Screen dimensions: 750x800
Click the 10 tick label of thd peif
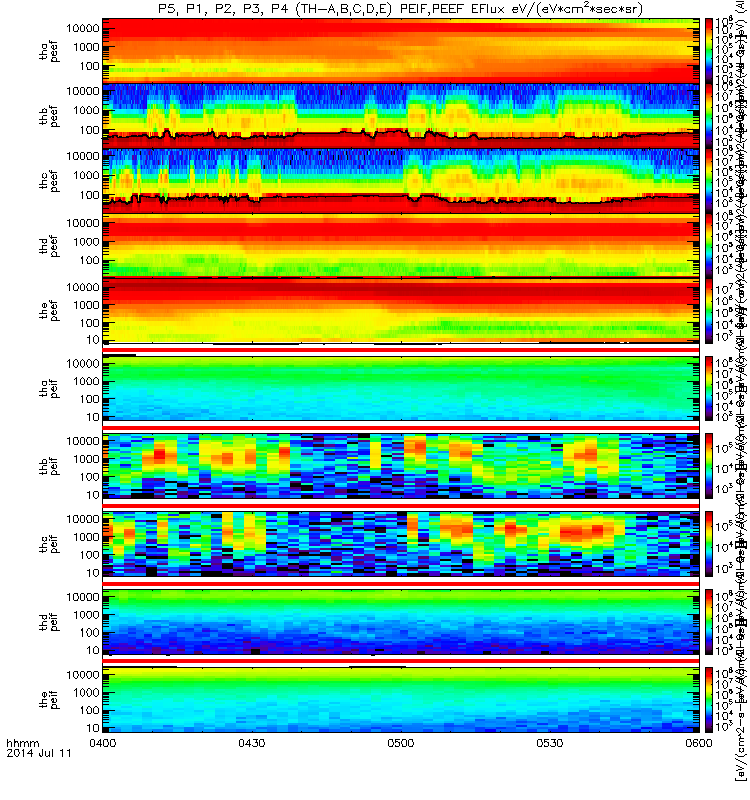point(93,651)
